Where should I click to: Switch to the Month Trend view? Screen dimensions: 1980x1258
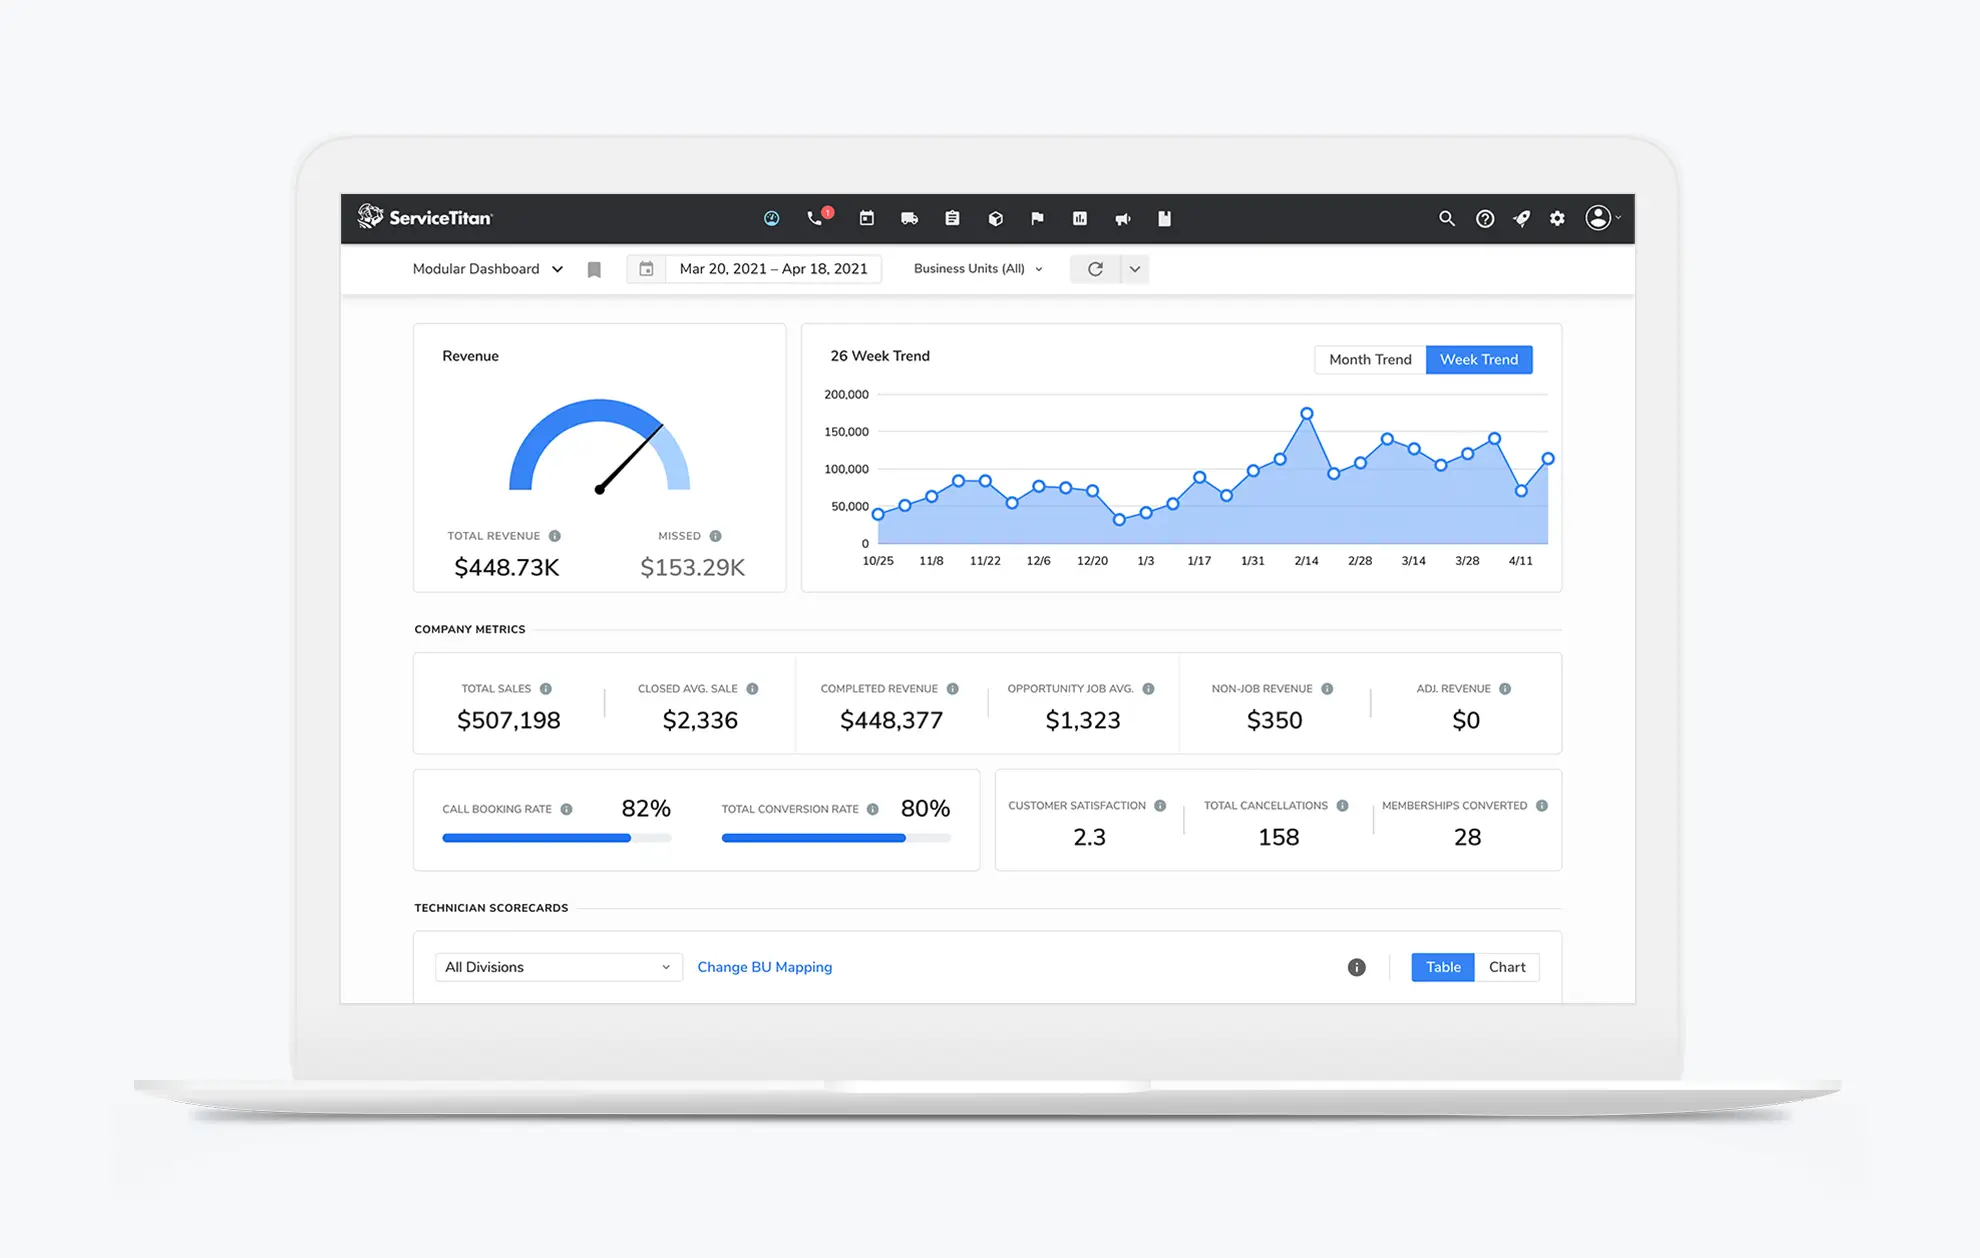(x=1369, y=359)
